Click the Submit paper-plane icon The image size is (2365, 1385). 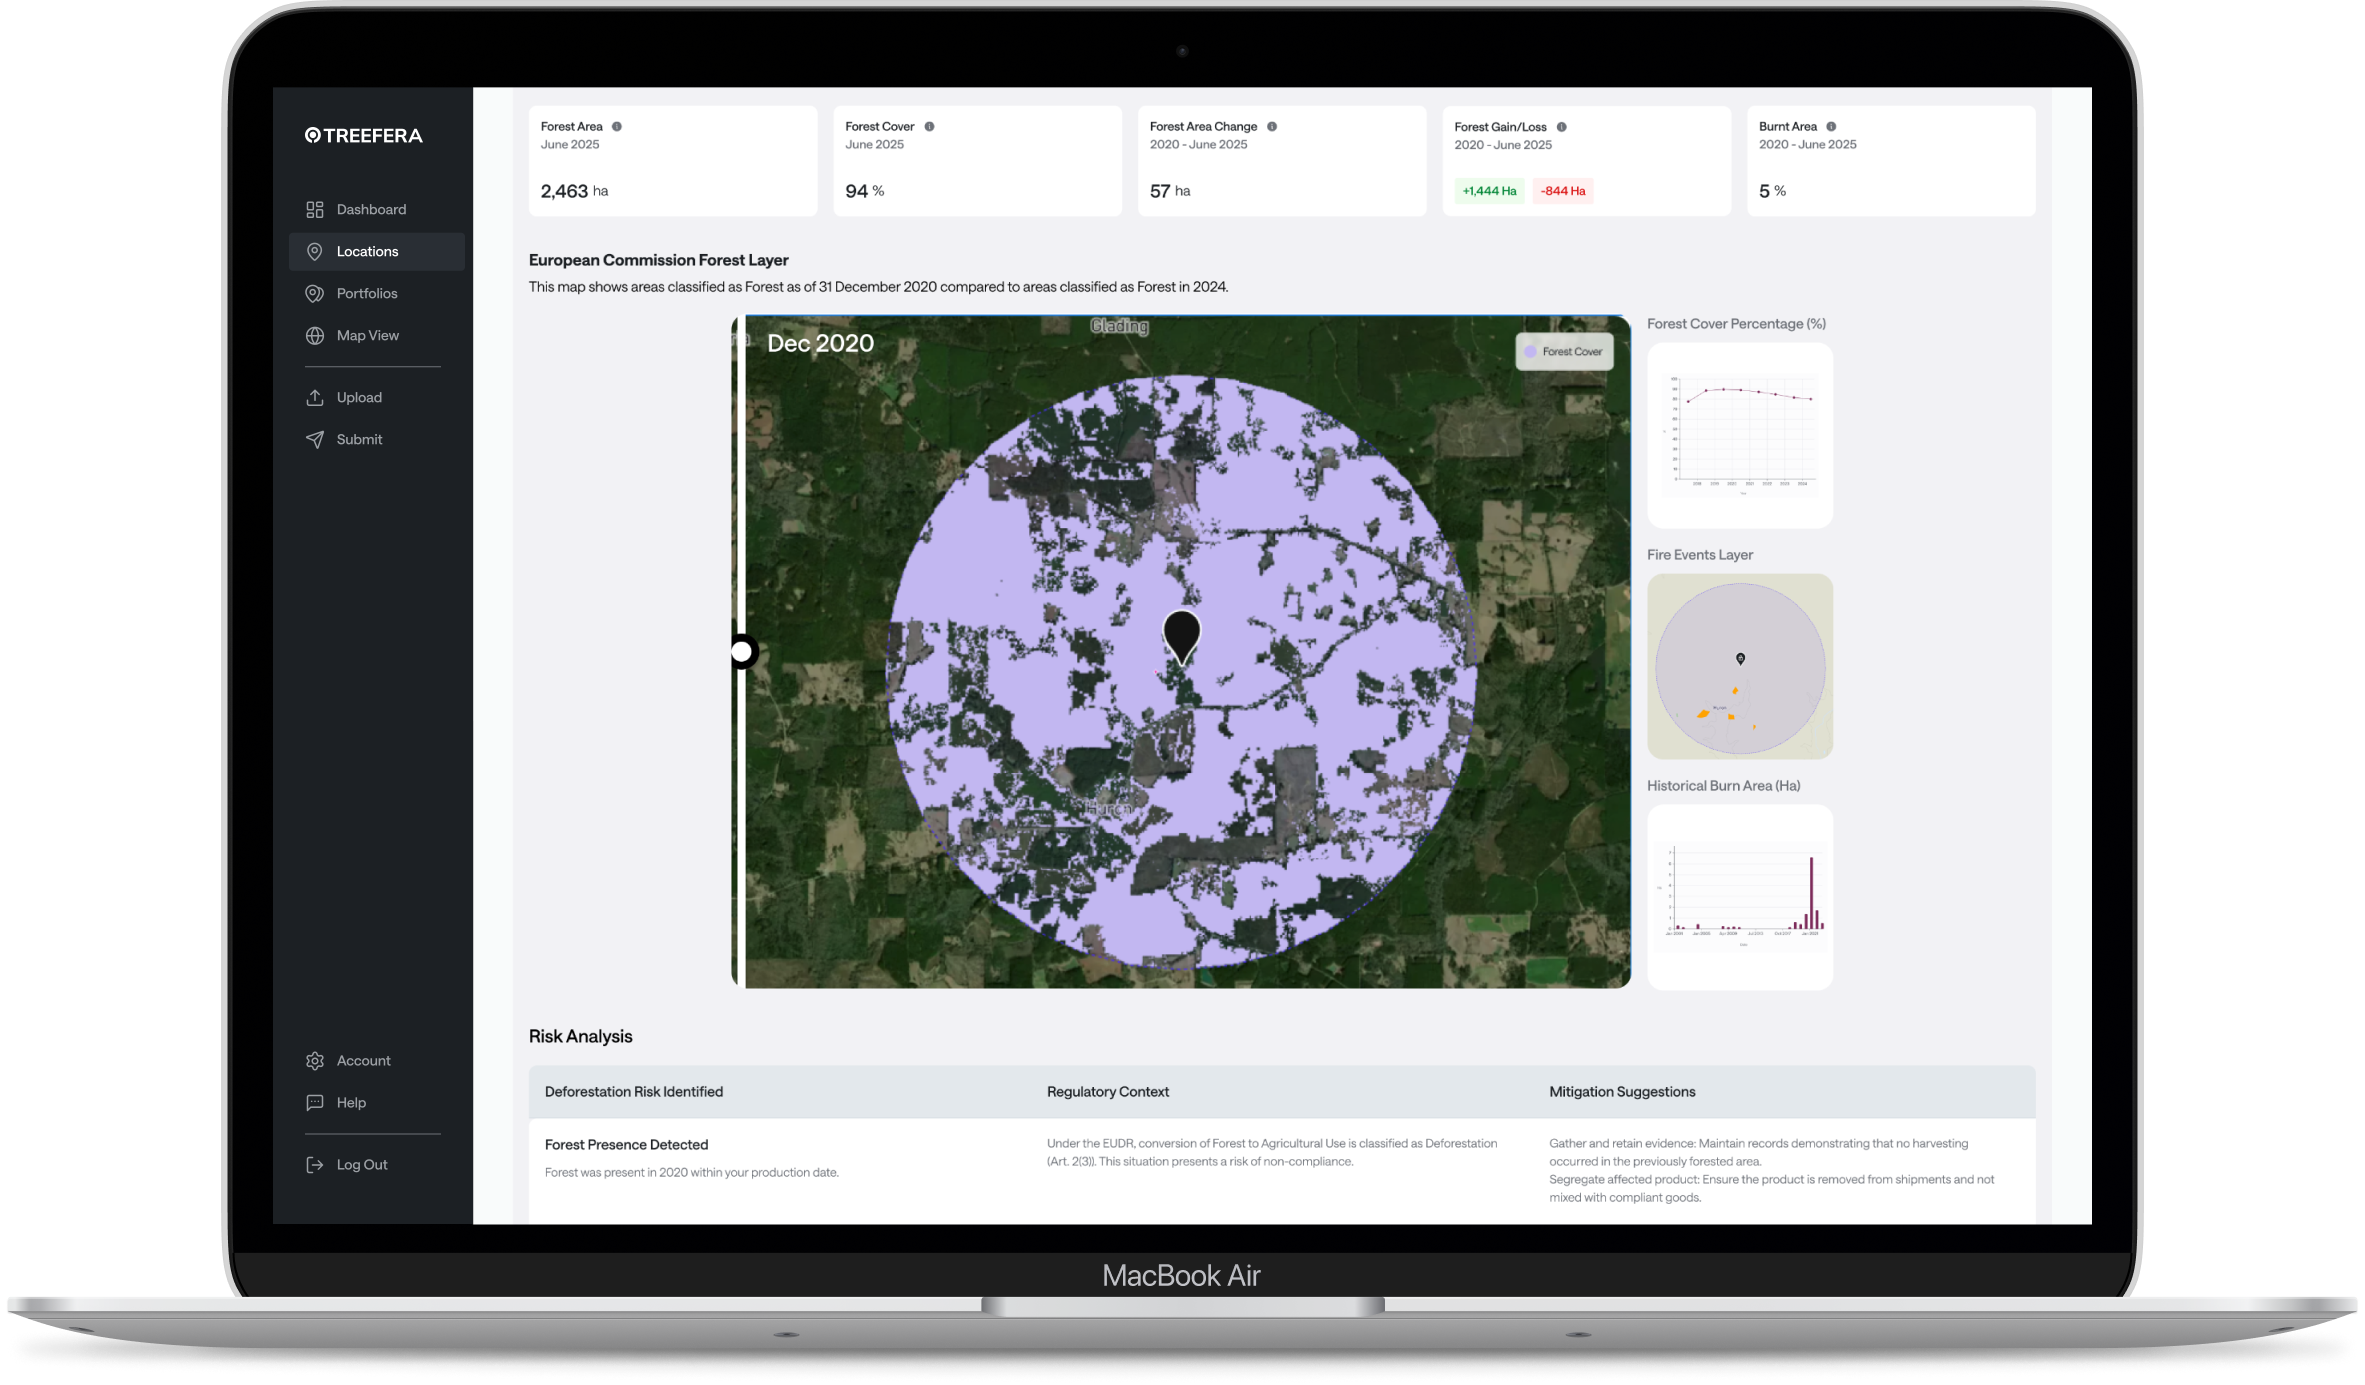[x=315, y=439]
